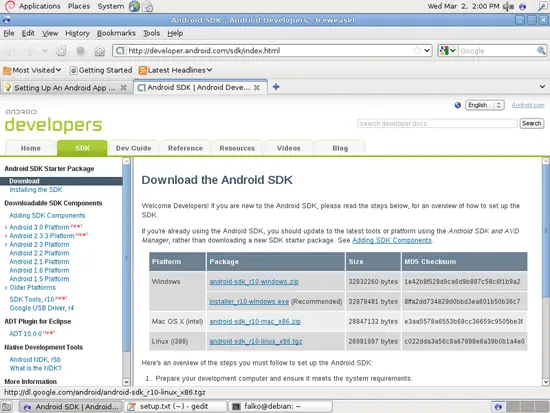Open the URL history dropdown arrow
Image resolution: width=550 pixels, height=413 pixels.
[427, 51]
